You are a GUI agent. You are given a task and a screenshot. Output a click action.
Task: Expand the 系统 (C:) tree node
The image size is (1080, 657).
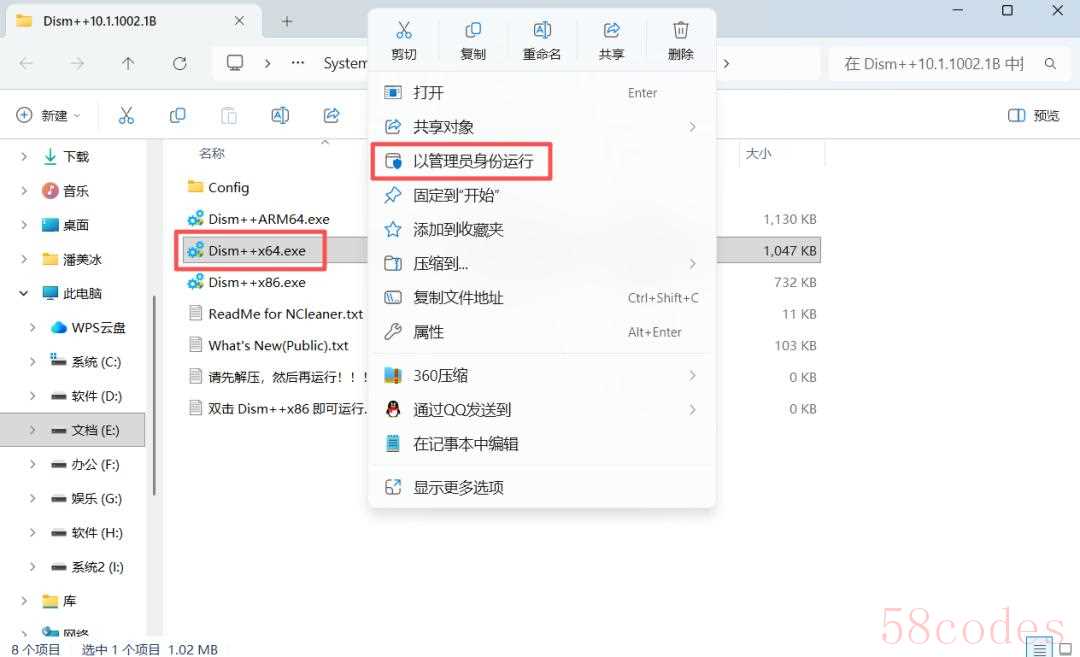pos(32,362)
